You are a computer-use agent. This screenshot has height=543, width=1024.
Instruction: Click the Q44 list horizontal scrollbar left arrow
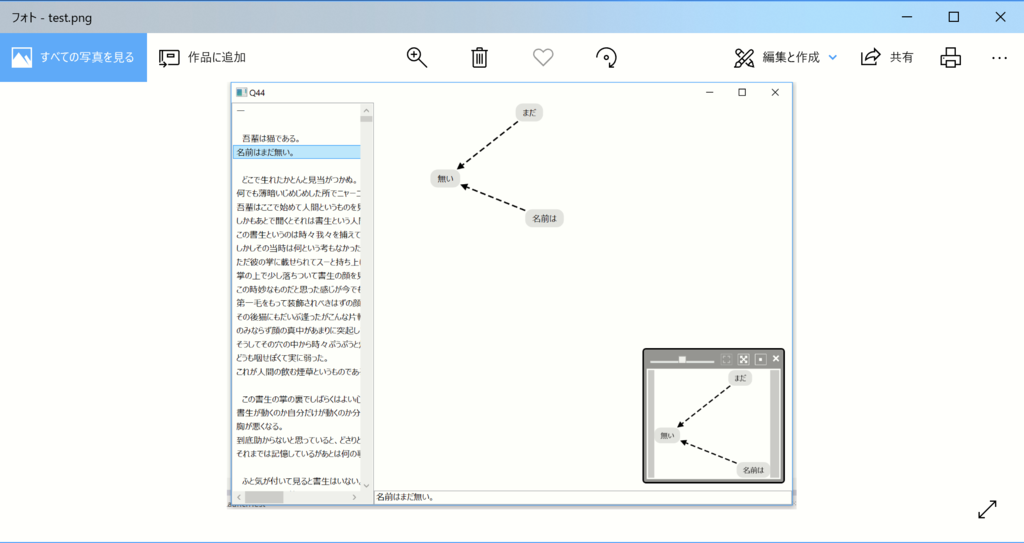(239, 497)
